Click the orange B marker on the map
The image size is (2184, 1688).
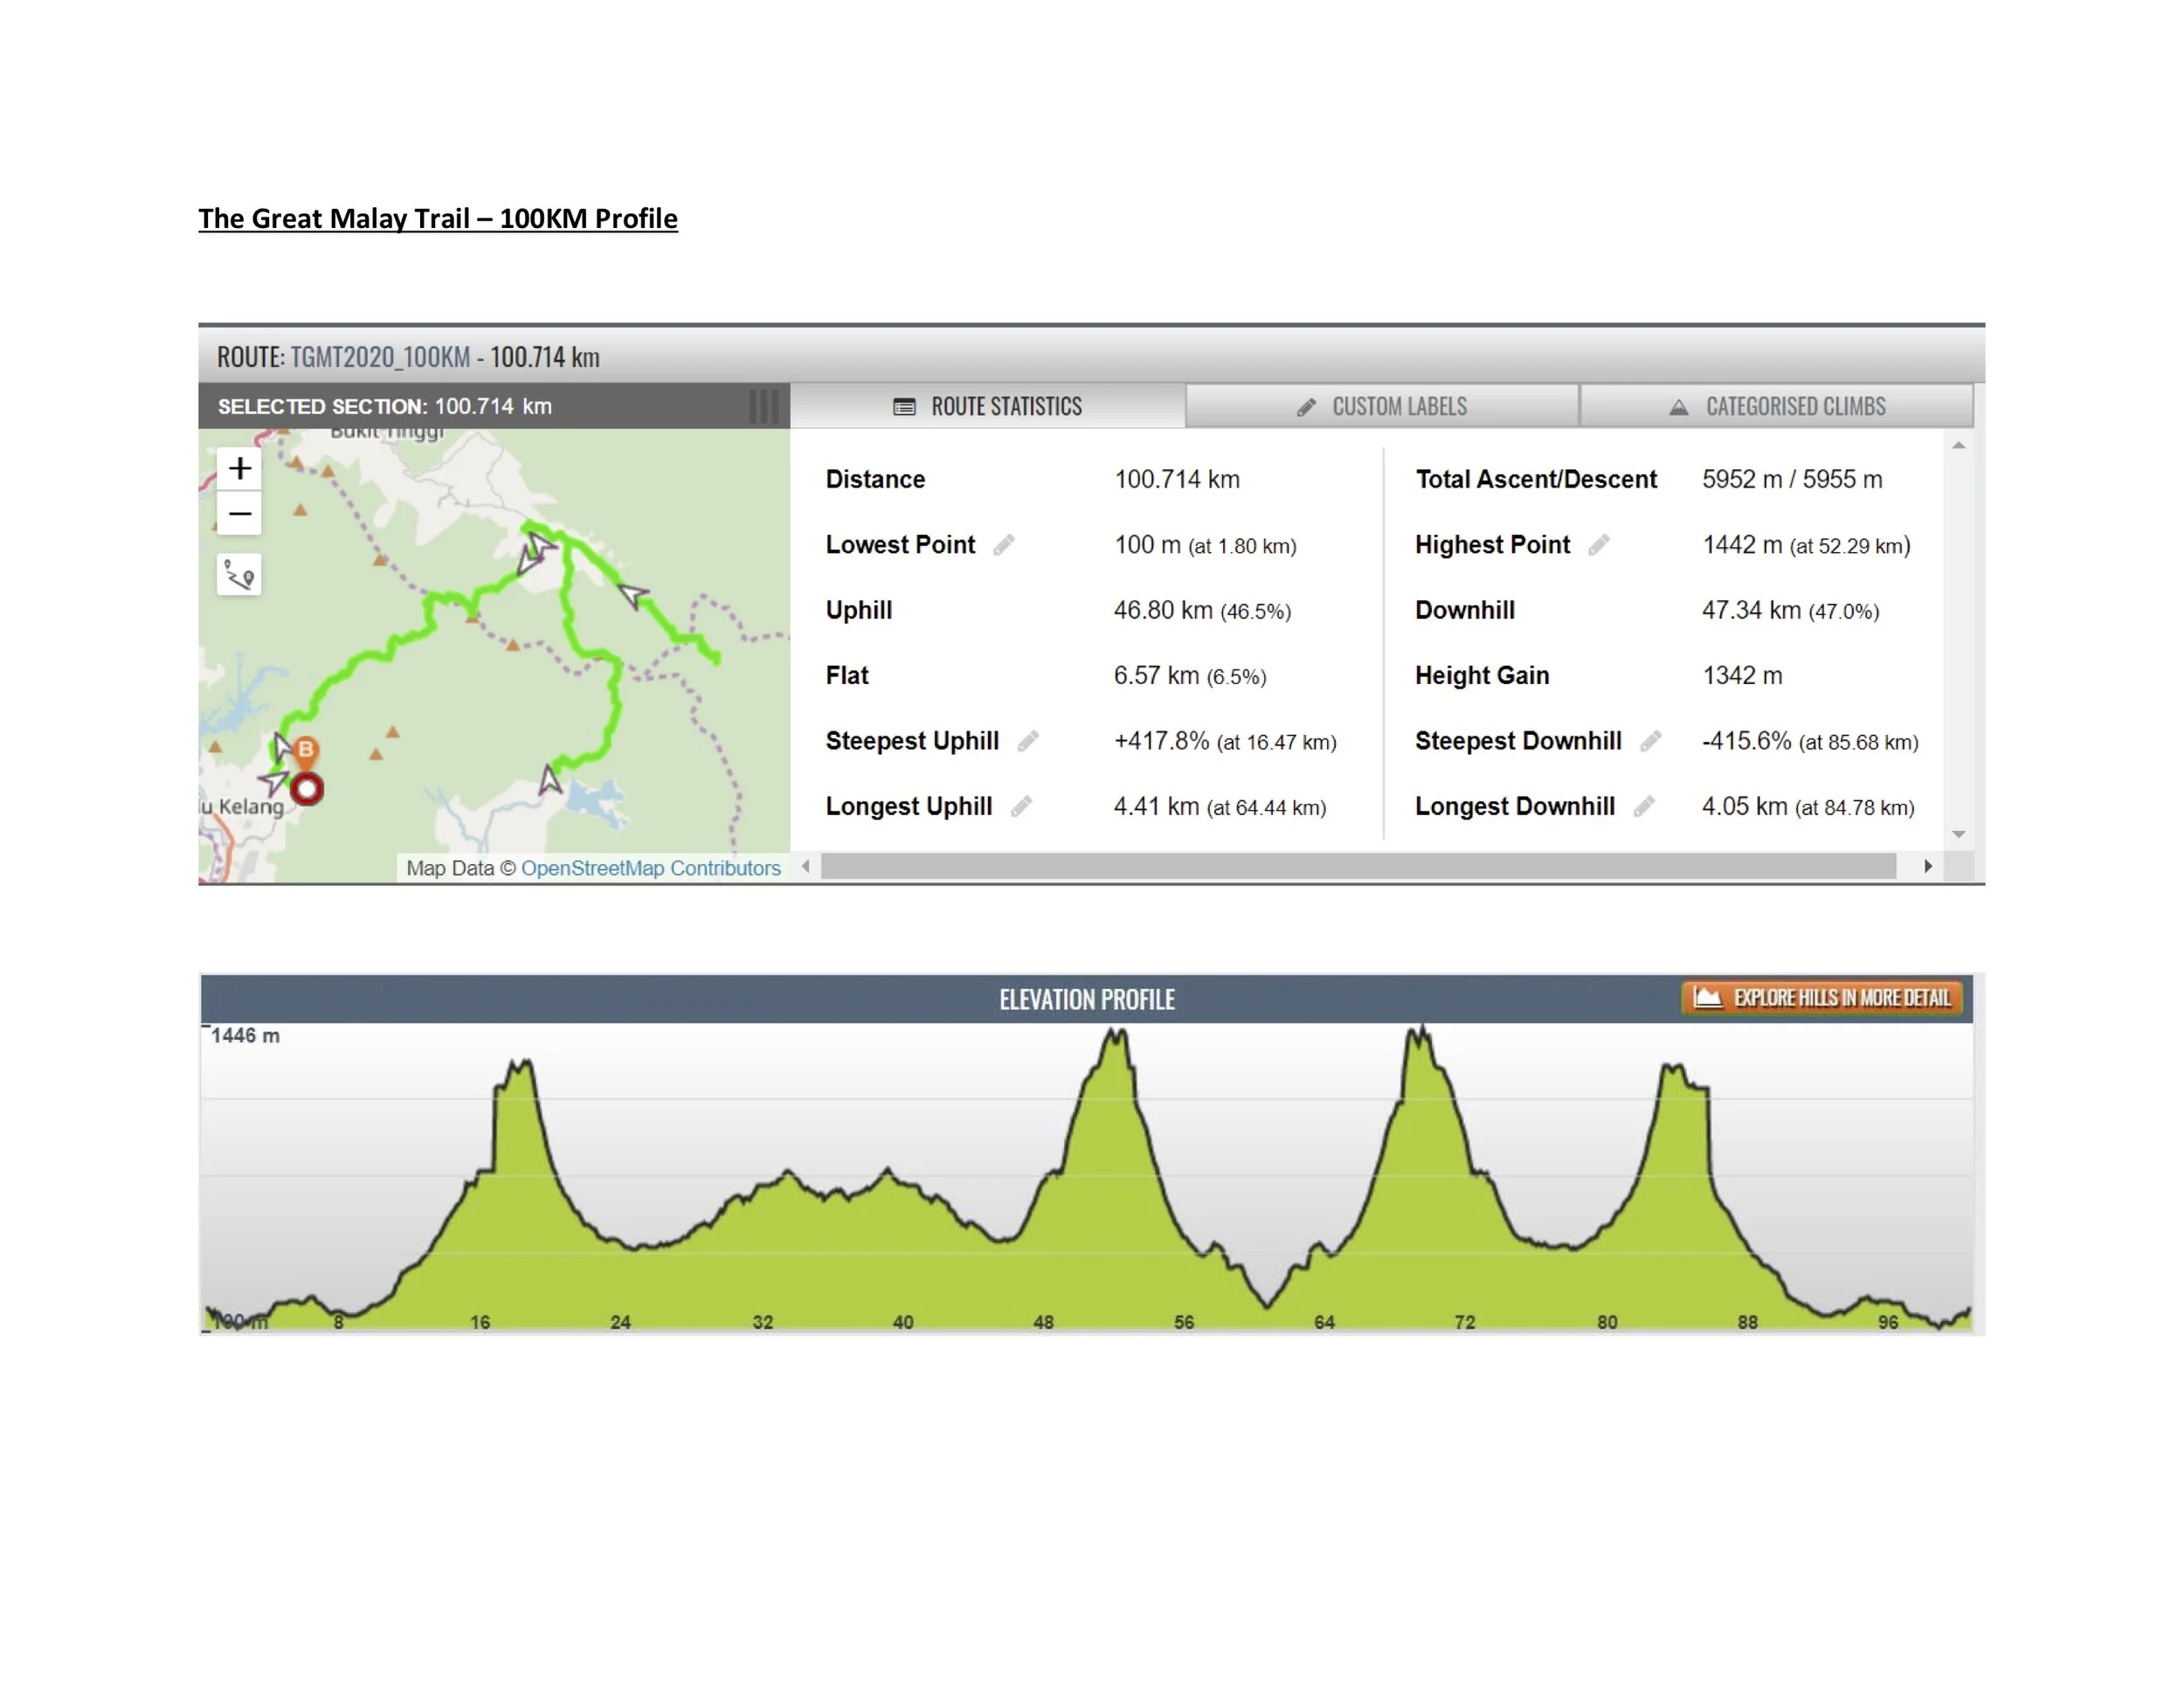pos(306,750)
